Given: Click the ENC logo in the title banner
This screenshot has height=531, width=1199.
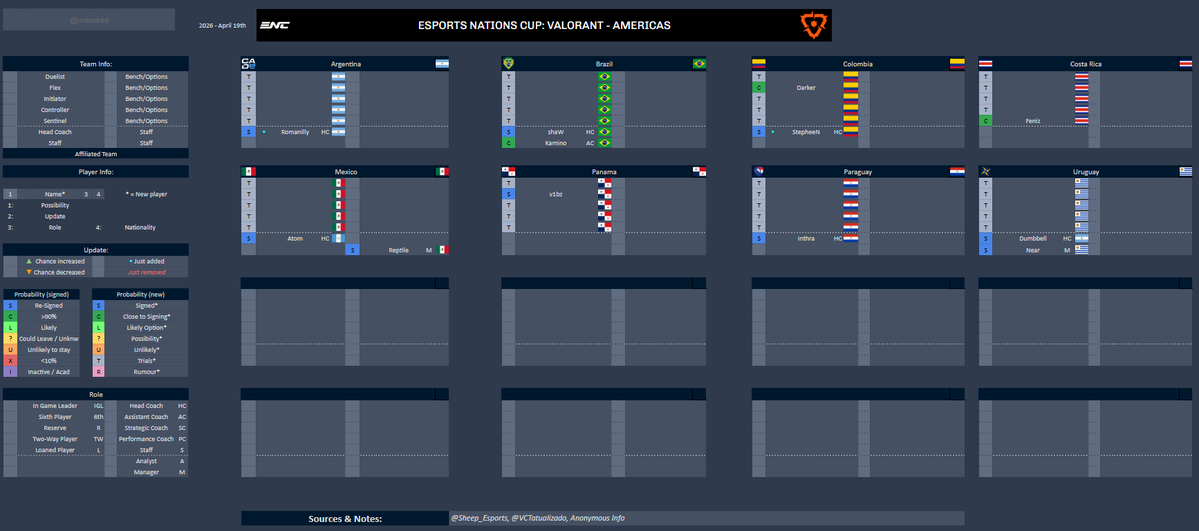Looking at the screenshot, I should click(275, 25).
